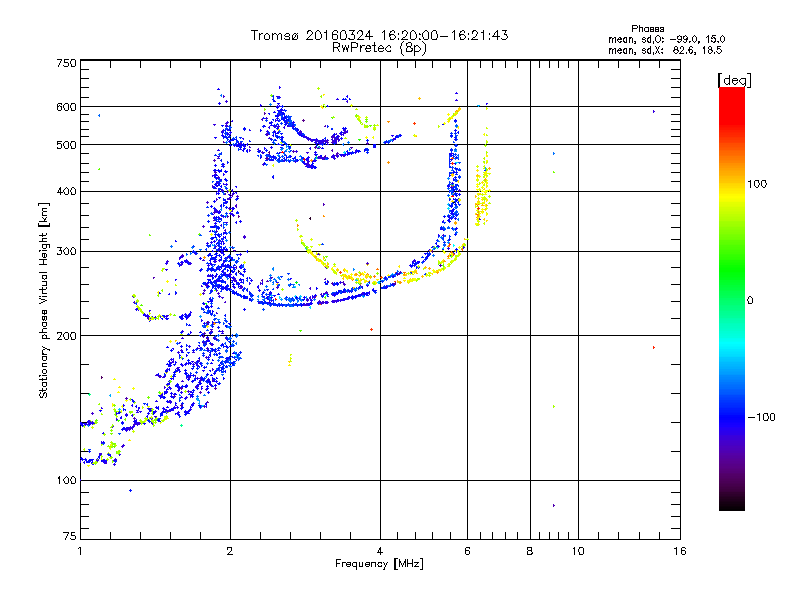Click the x-axis tick label '1'
800x600 pixels.
pos(80,551)
